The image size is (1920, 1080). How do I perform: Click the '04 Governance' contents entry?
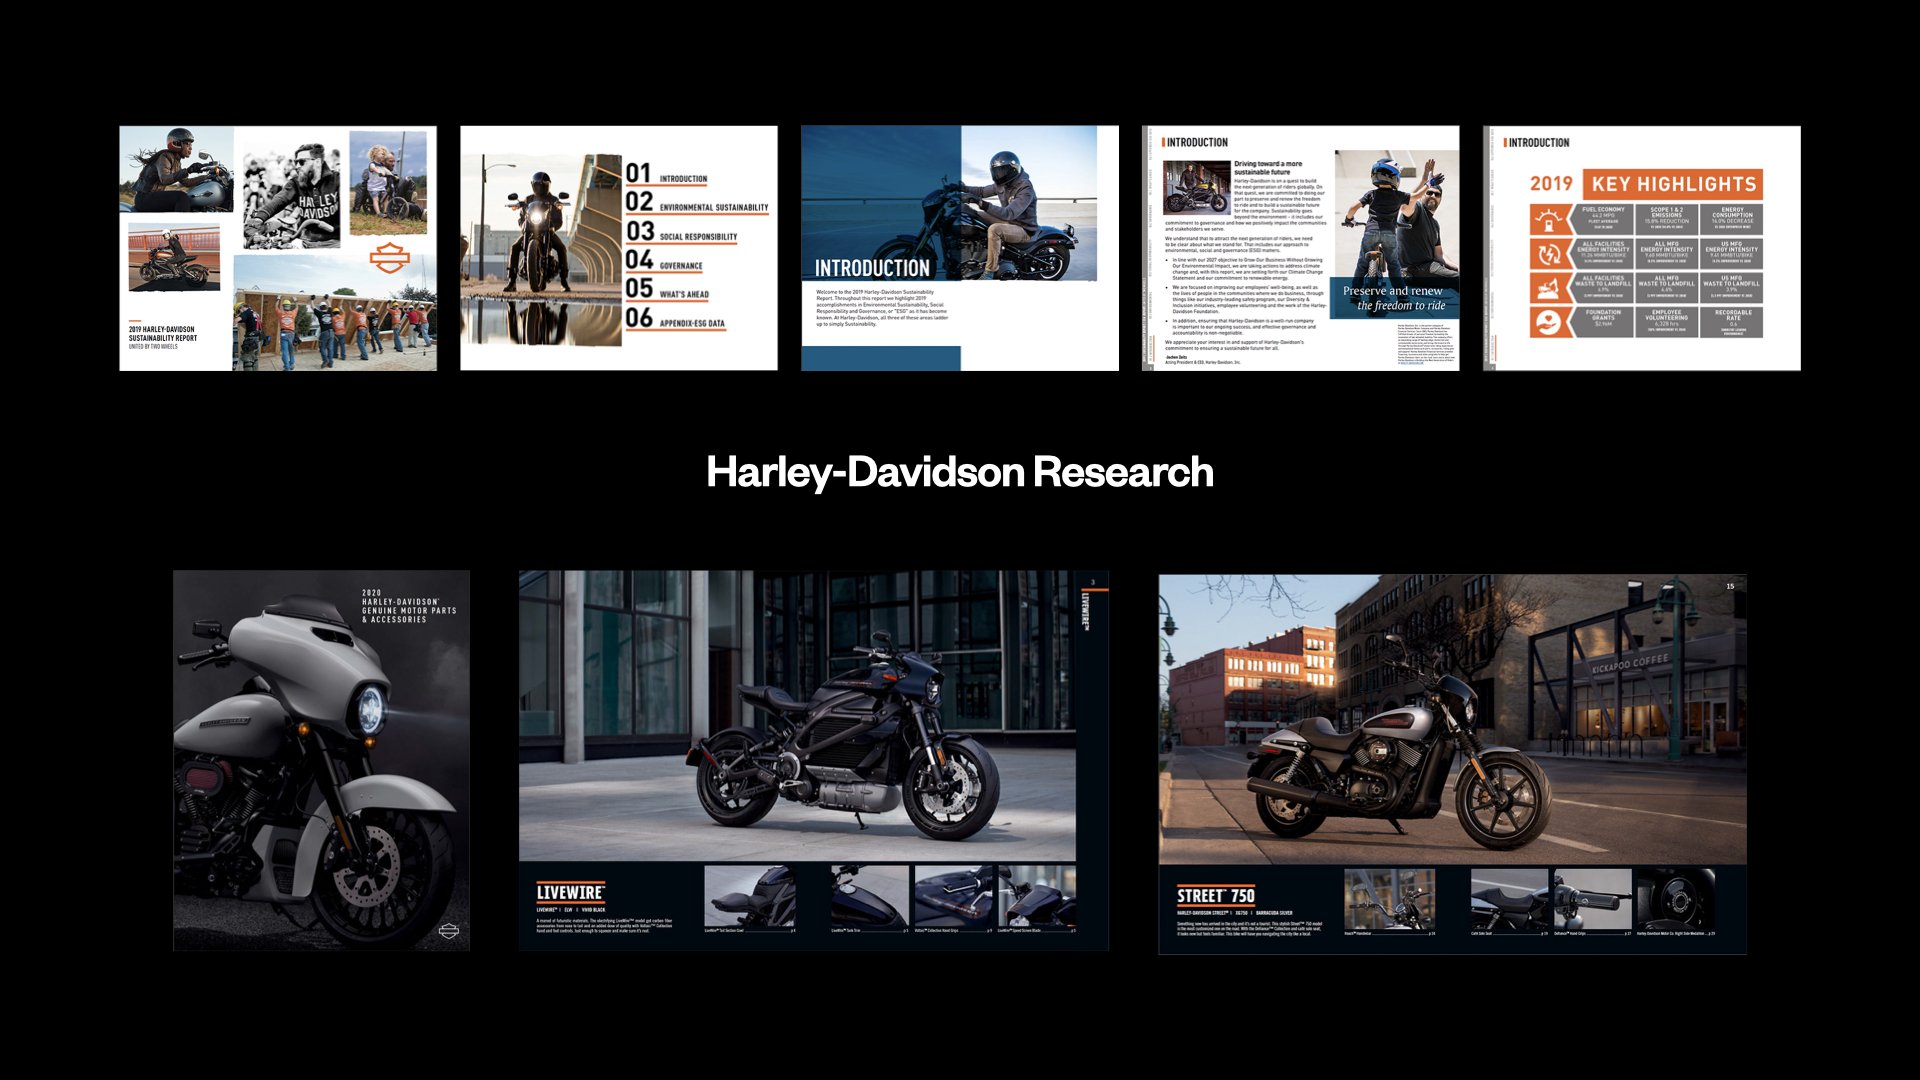(x=665, y=261)
